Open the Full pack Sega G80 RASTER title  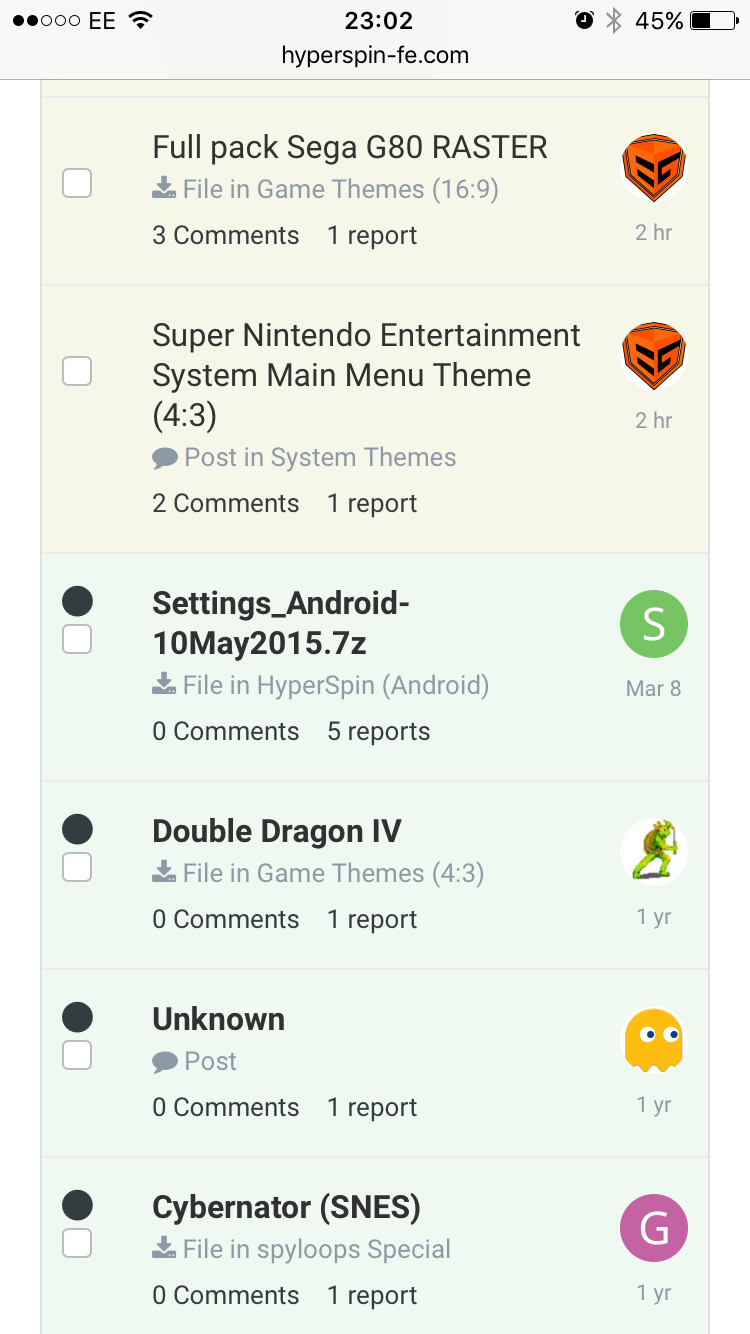coord(350,148)
